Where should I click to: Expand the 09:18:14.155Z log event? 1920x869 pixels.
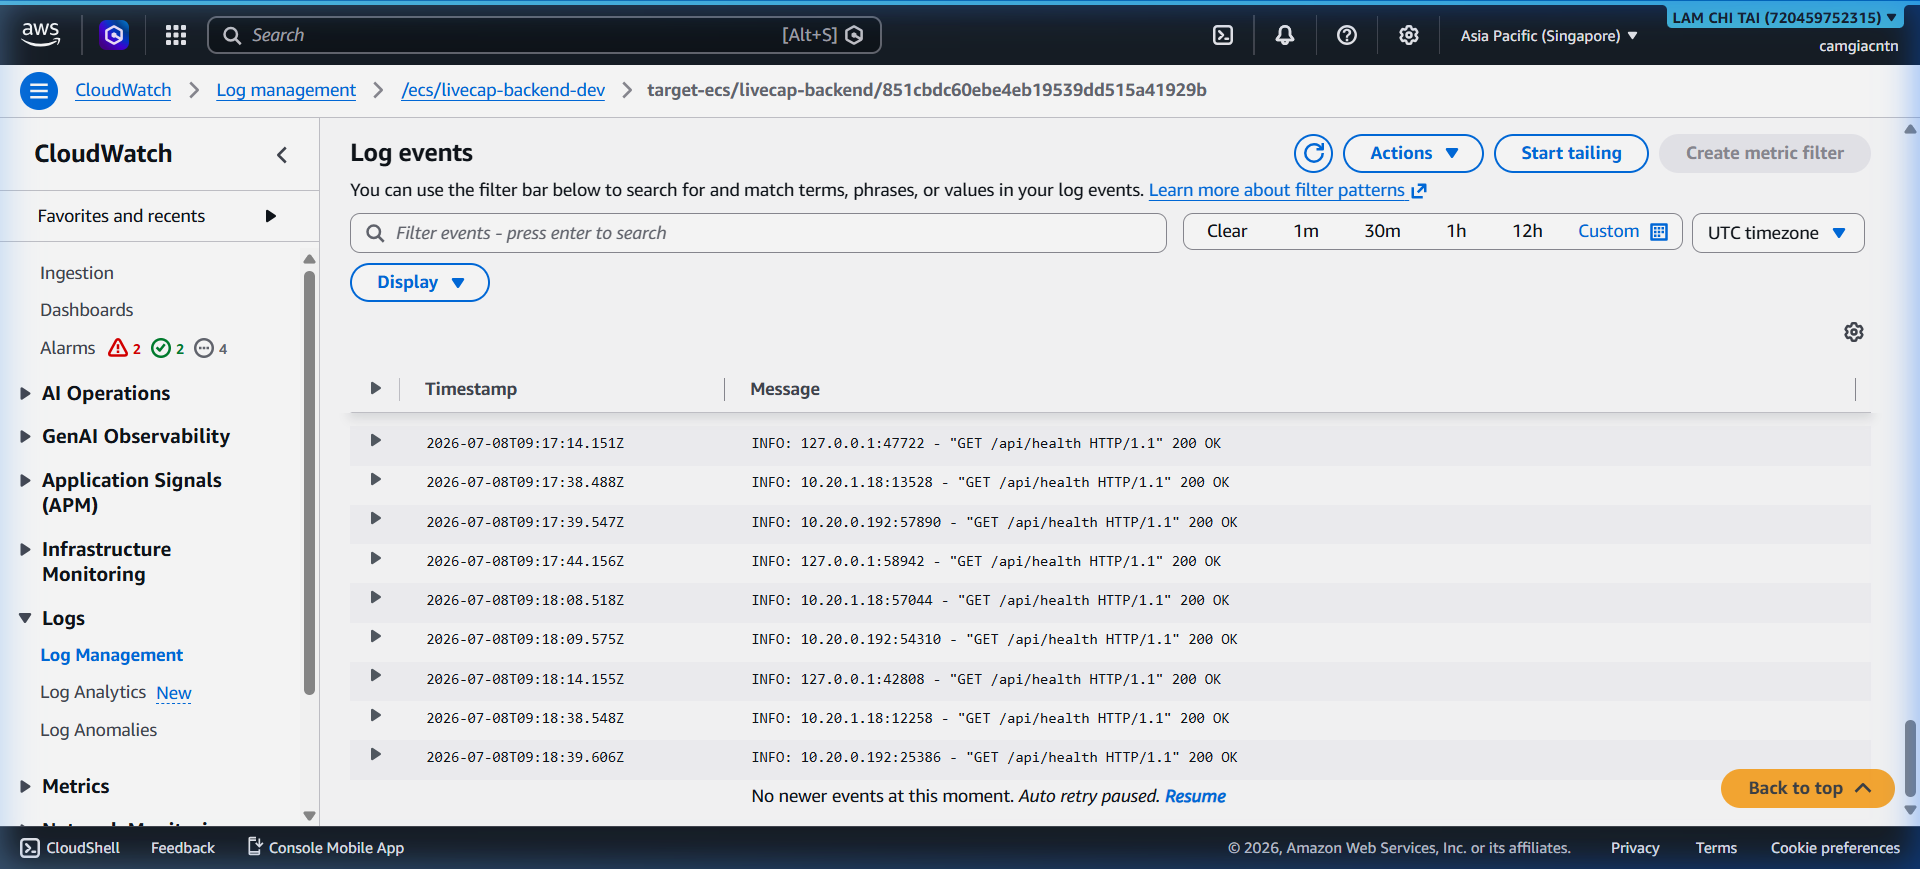click(x=375, y=675)
